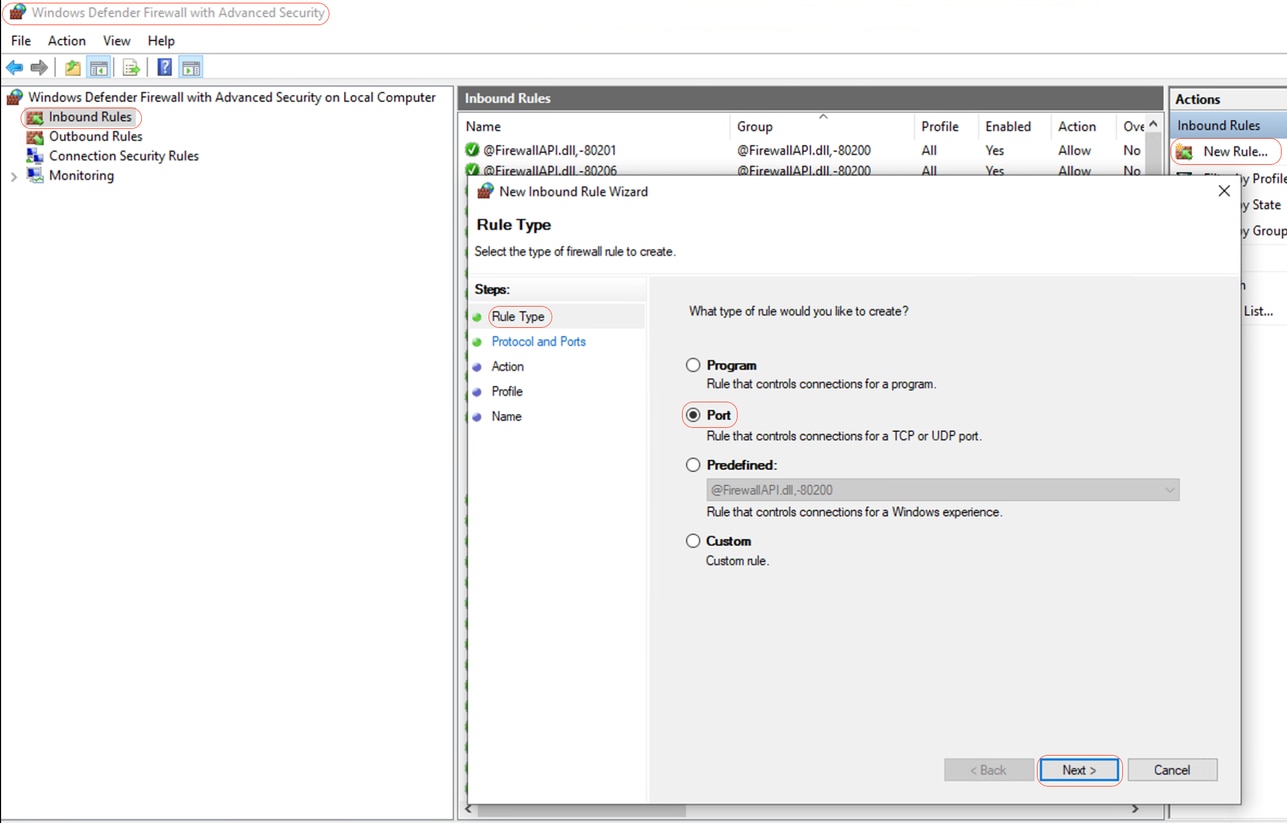This screenshot has width=1287, height=823.
Task: Sort rules by the Group column header
Action: 822,126
